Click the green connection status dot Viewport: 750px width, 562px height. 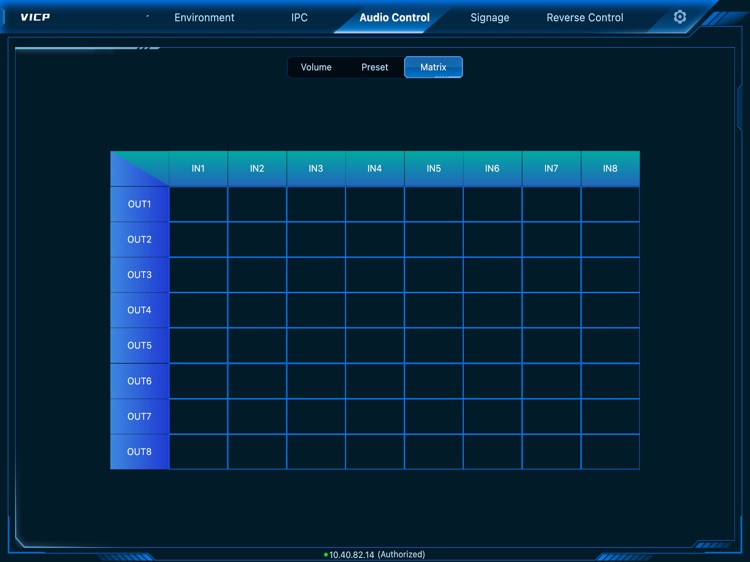pos(326,555)
